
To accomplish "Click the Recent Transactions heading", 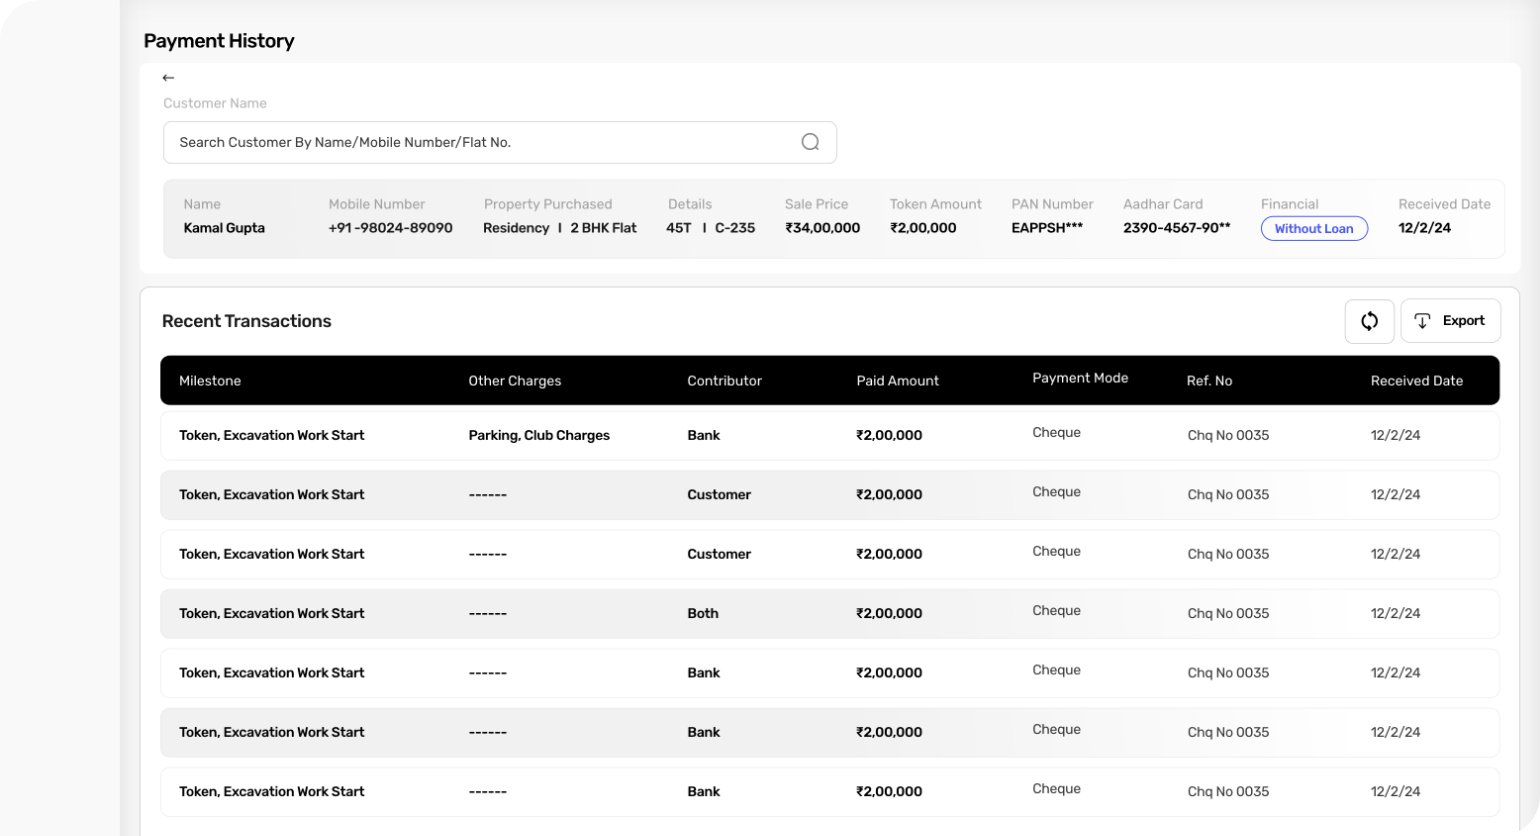I will (x=246, y=321).
